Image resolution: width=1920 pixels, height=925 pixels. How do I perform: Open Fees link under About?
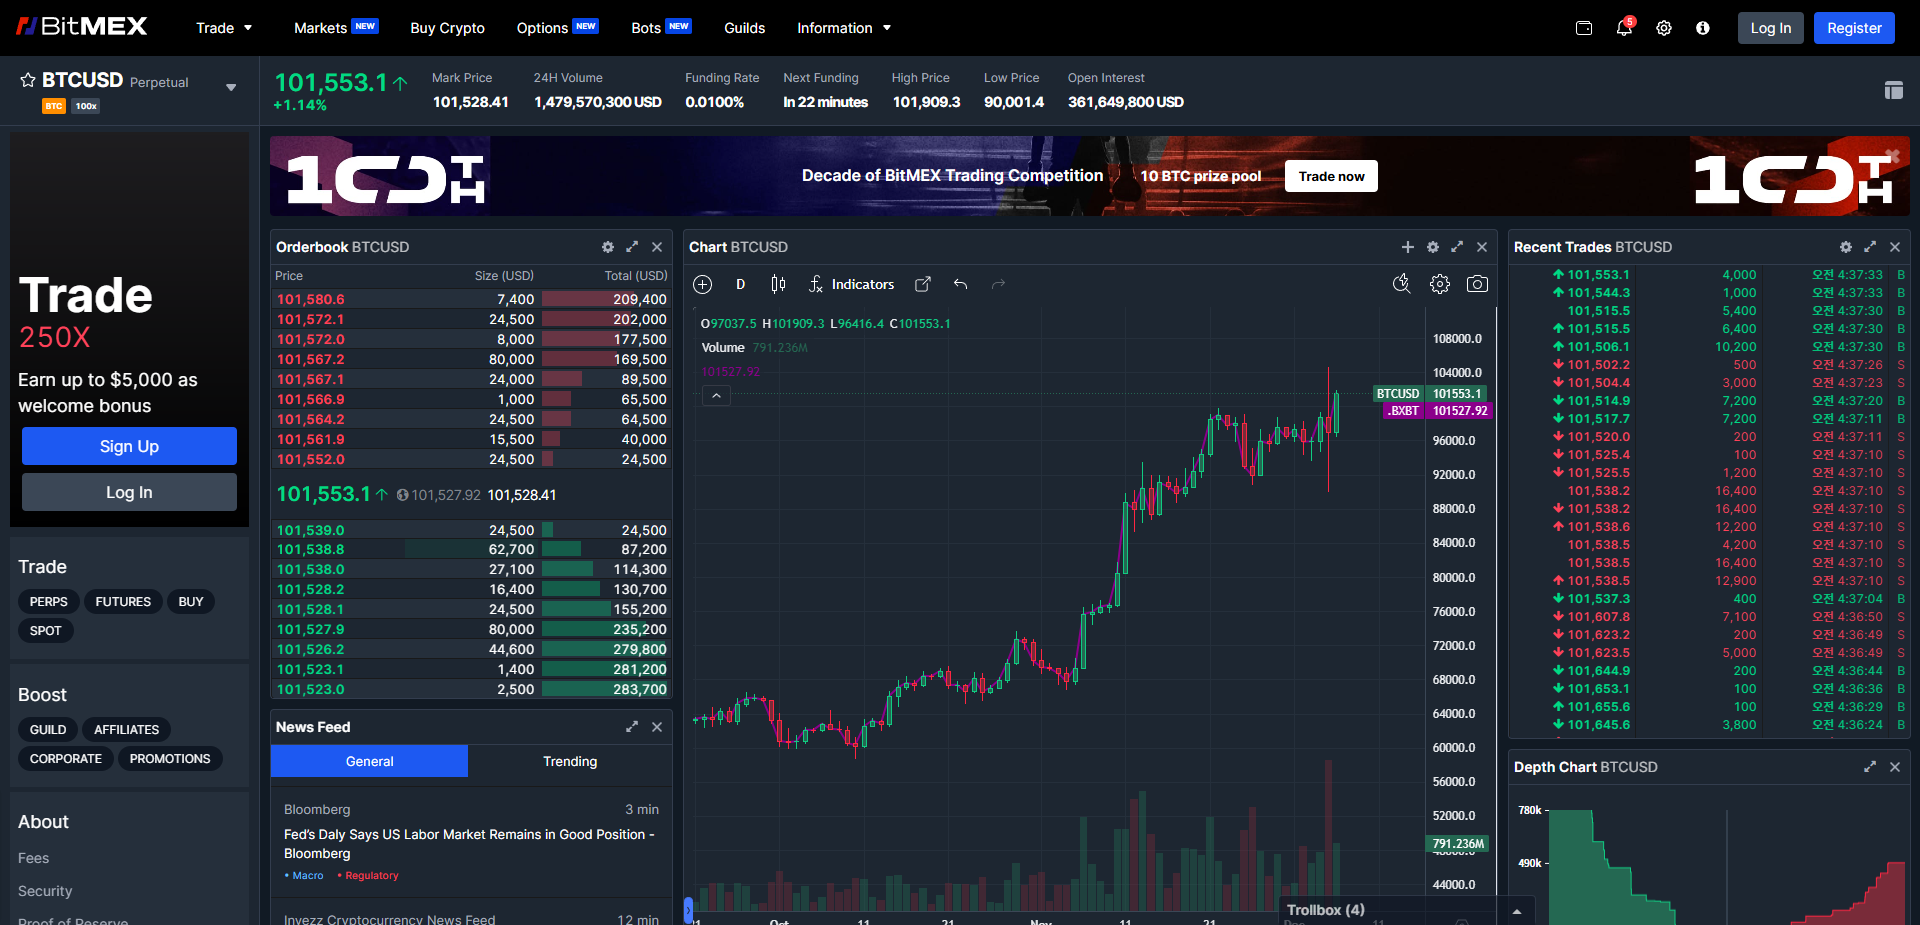[x=33, y=858]
